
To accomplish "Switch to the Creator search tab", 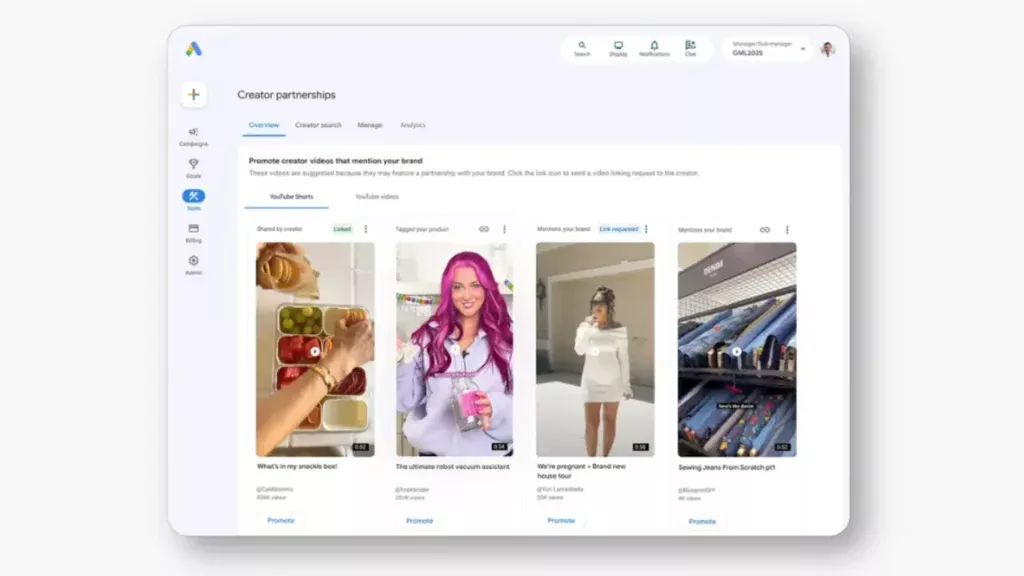I will (318, 125).
